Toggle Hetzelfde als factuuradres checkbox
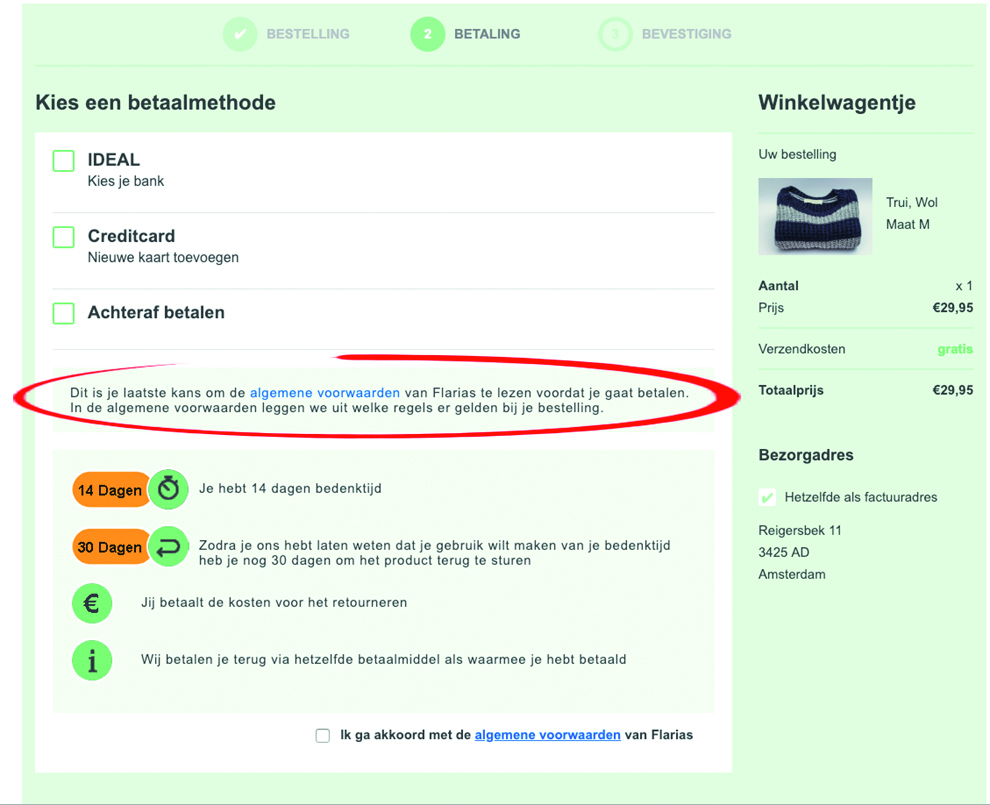This screenshot has width=990, height=805. click(767, 497)
